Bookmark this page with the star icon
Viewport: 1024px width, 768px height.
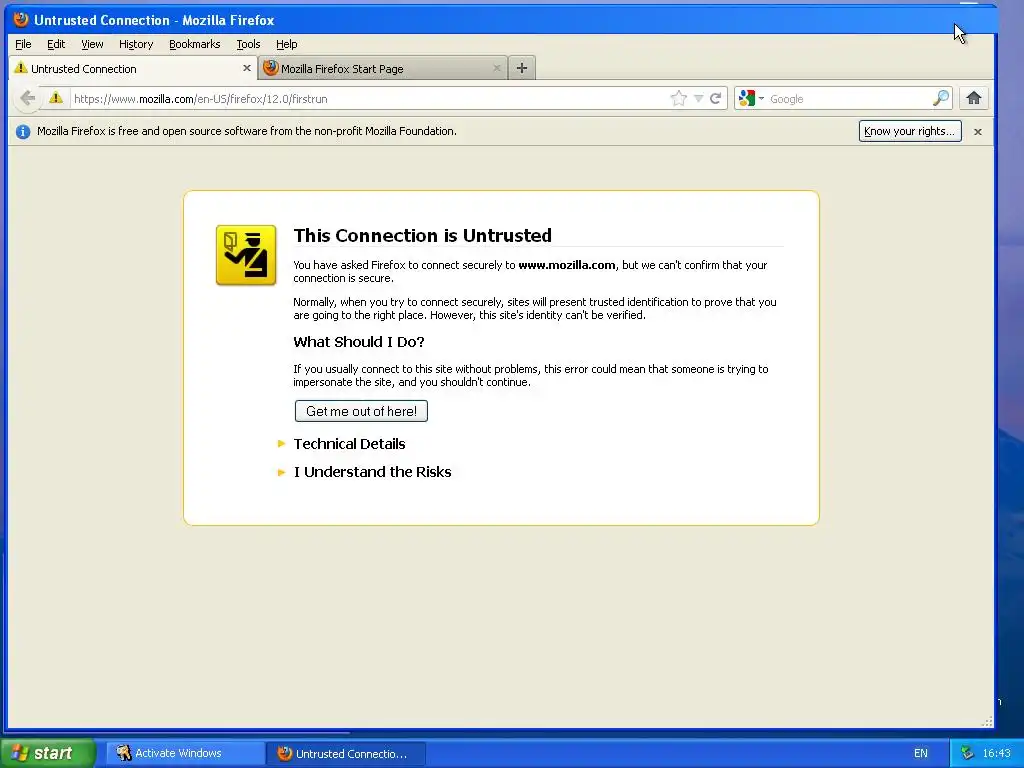pyautogui.click(x=679, y=99)
